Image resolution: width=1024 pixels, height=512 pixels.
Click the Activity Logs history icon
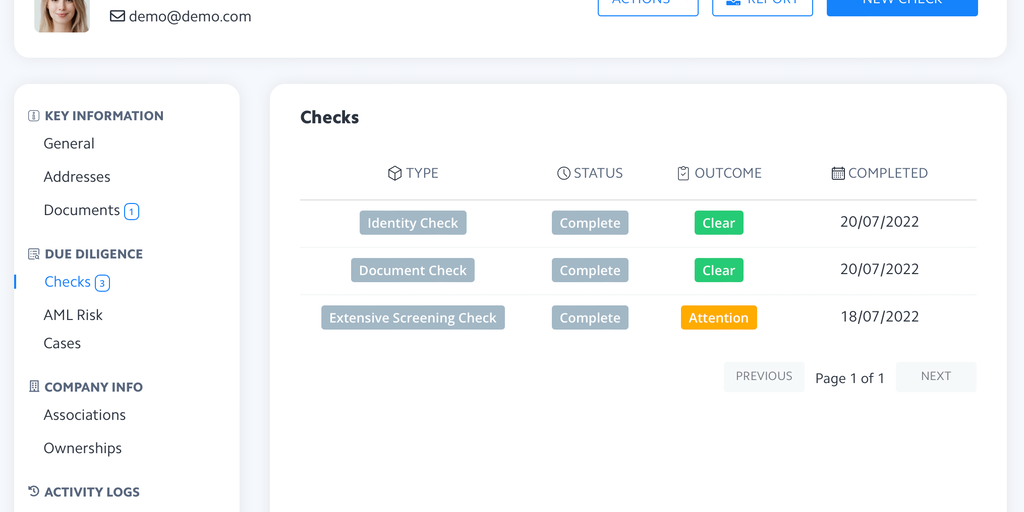(x=34, y=492)
